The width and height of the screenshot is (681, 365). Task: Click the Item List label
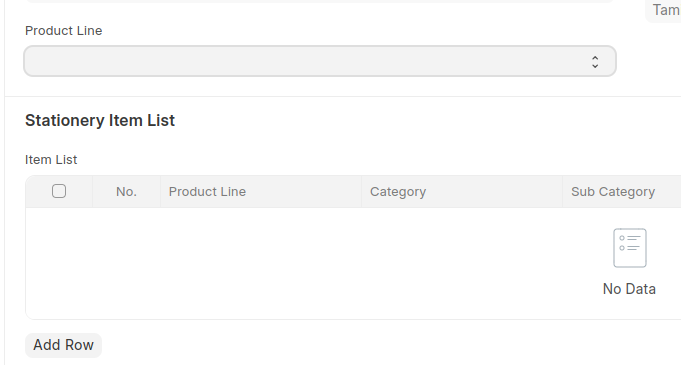pos(51,160)
